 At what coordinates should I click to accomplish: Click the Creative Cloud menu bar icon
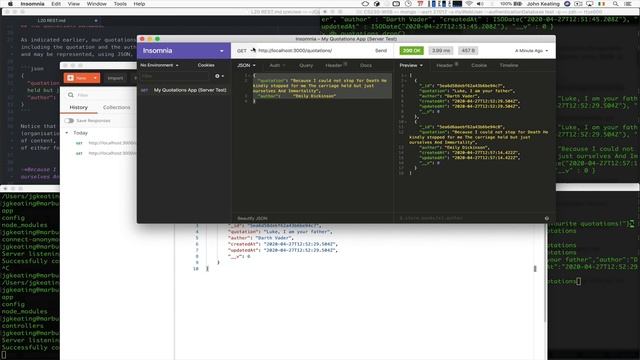[x=365, y=4]
